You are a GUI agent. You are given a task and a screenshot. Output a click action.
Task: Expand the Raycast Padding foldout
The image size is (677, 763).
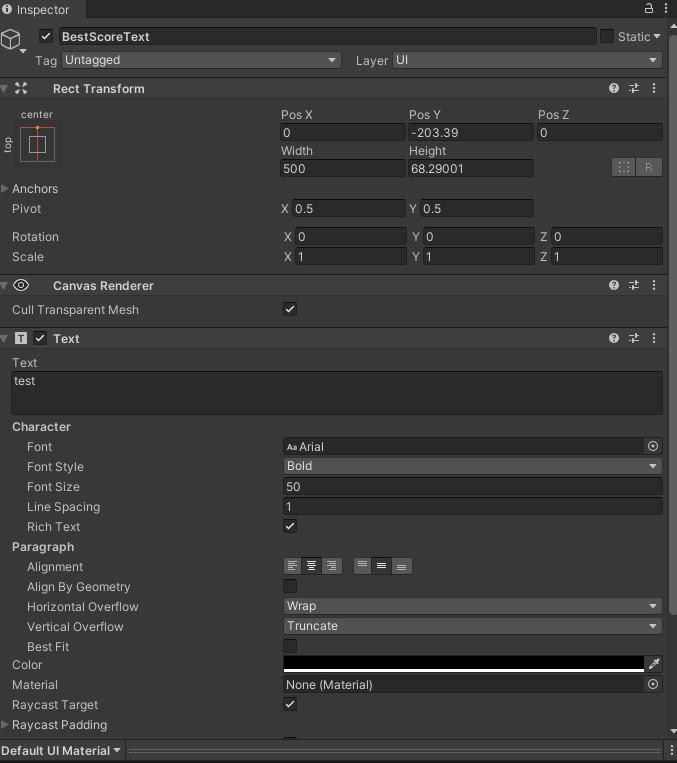(5, 725)
